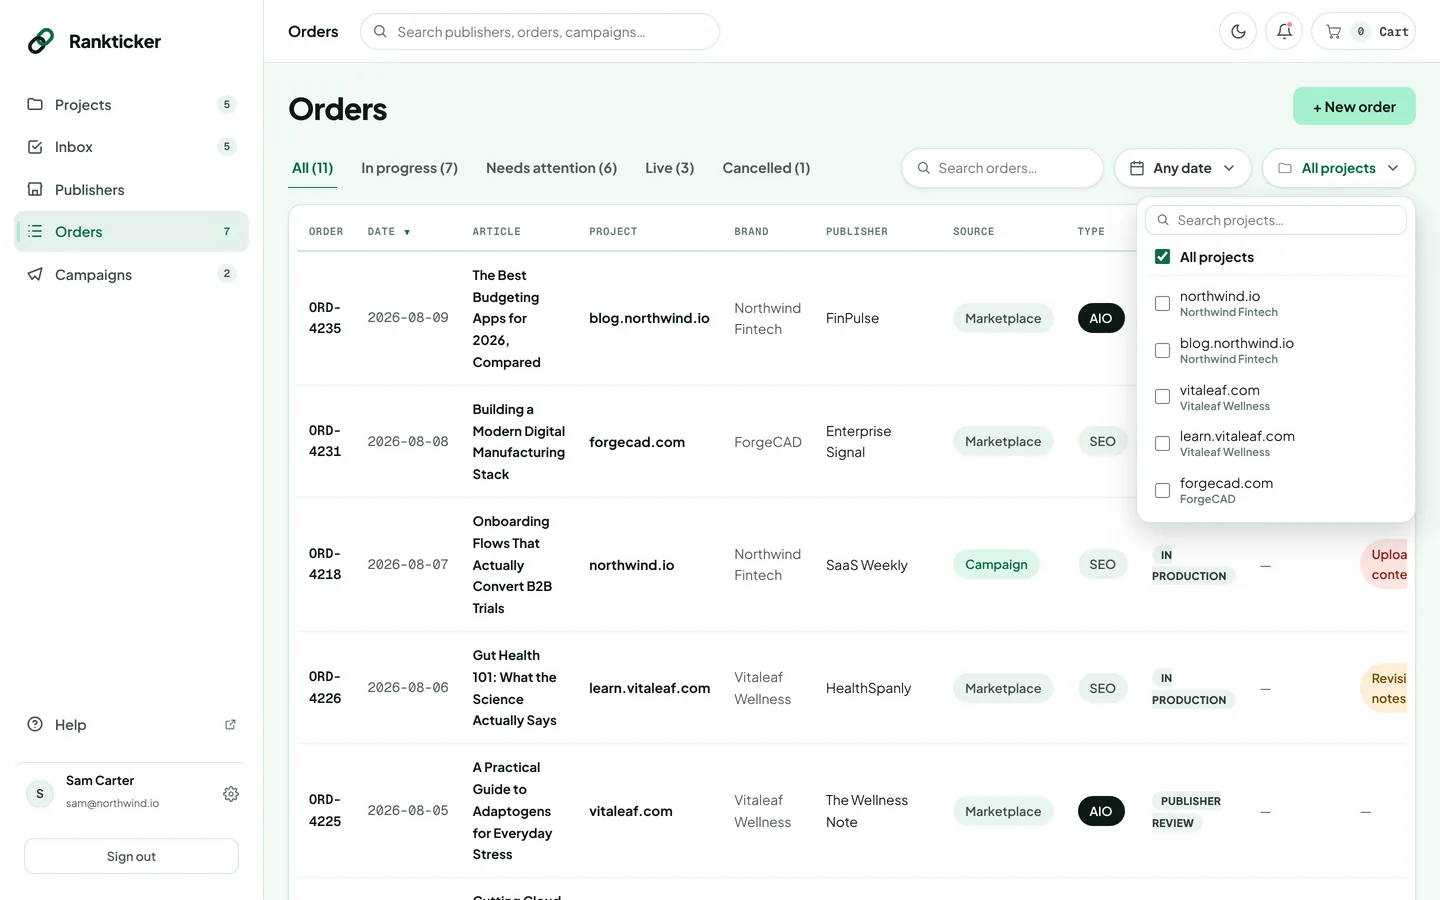Go to Inbox in sidebar
This screenshot has width=1440, height=900.
(x=131, y=147)
